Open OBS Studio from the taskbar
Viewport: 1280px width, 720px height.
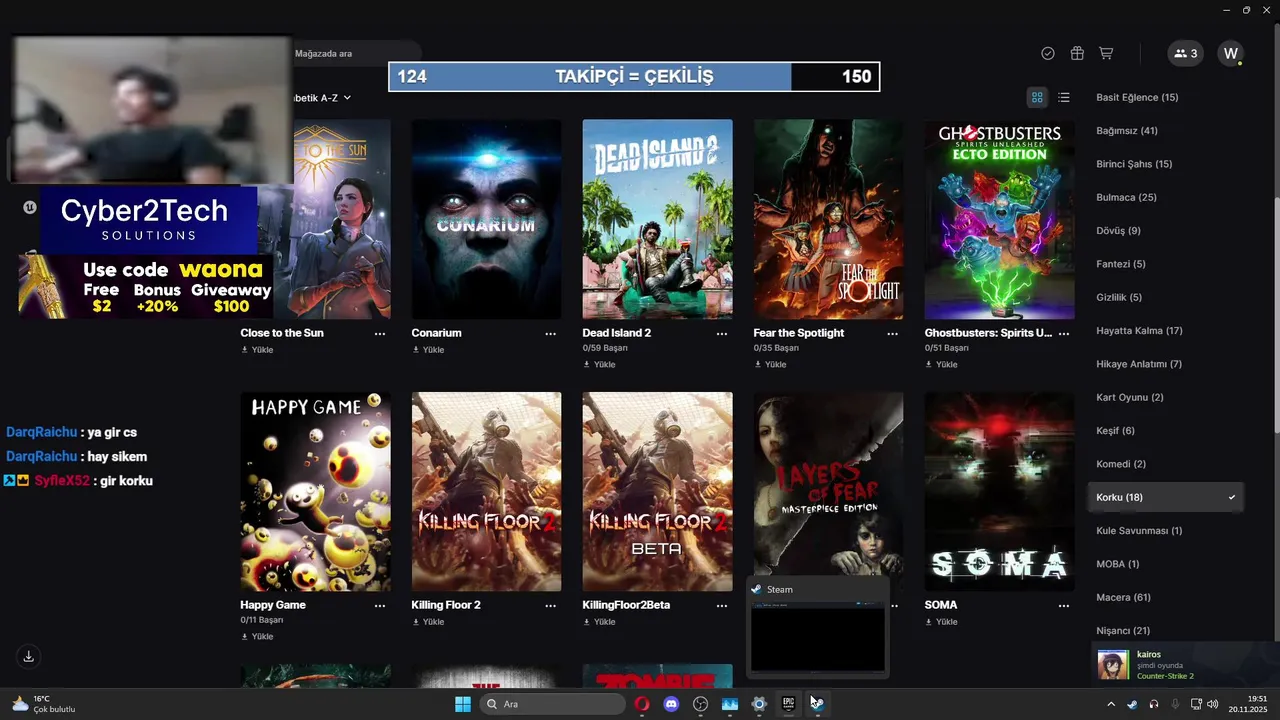click(700, 704)
